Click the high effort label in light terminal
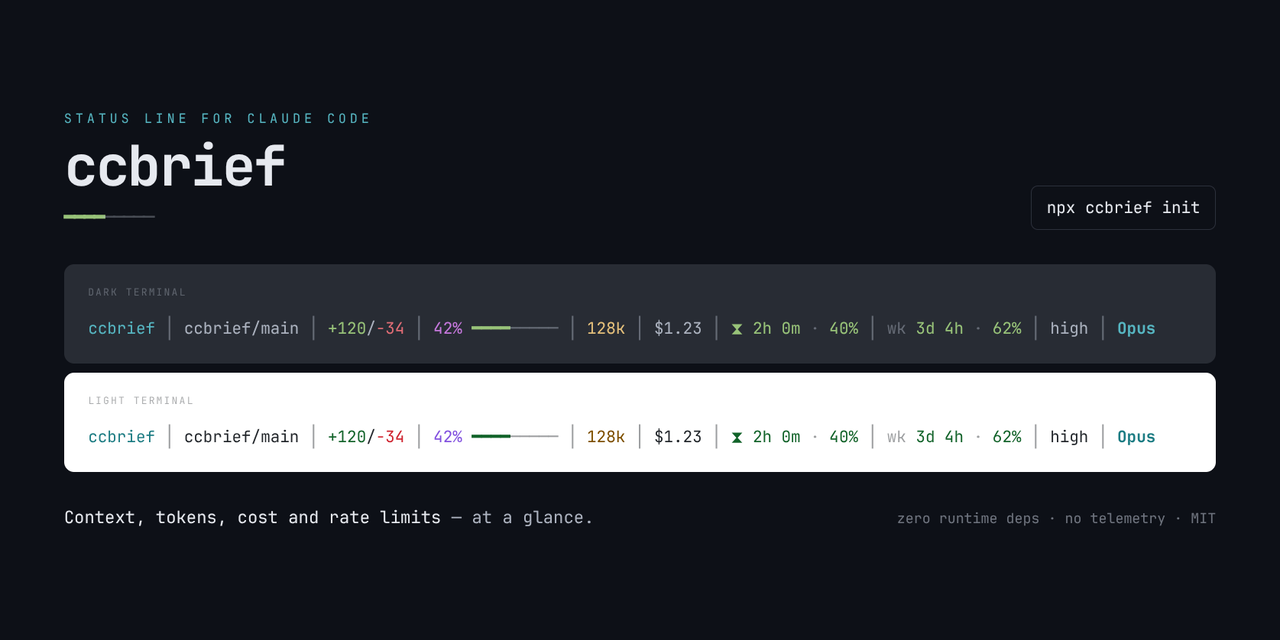The image size is (1280, 640). pos(1069,437)
